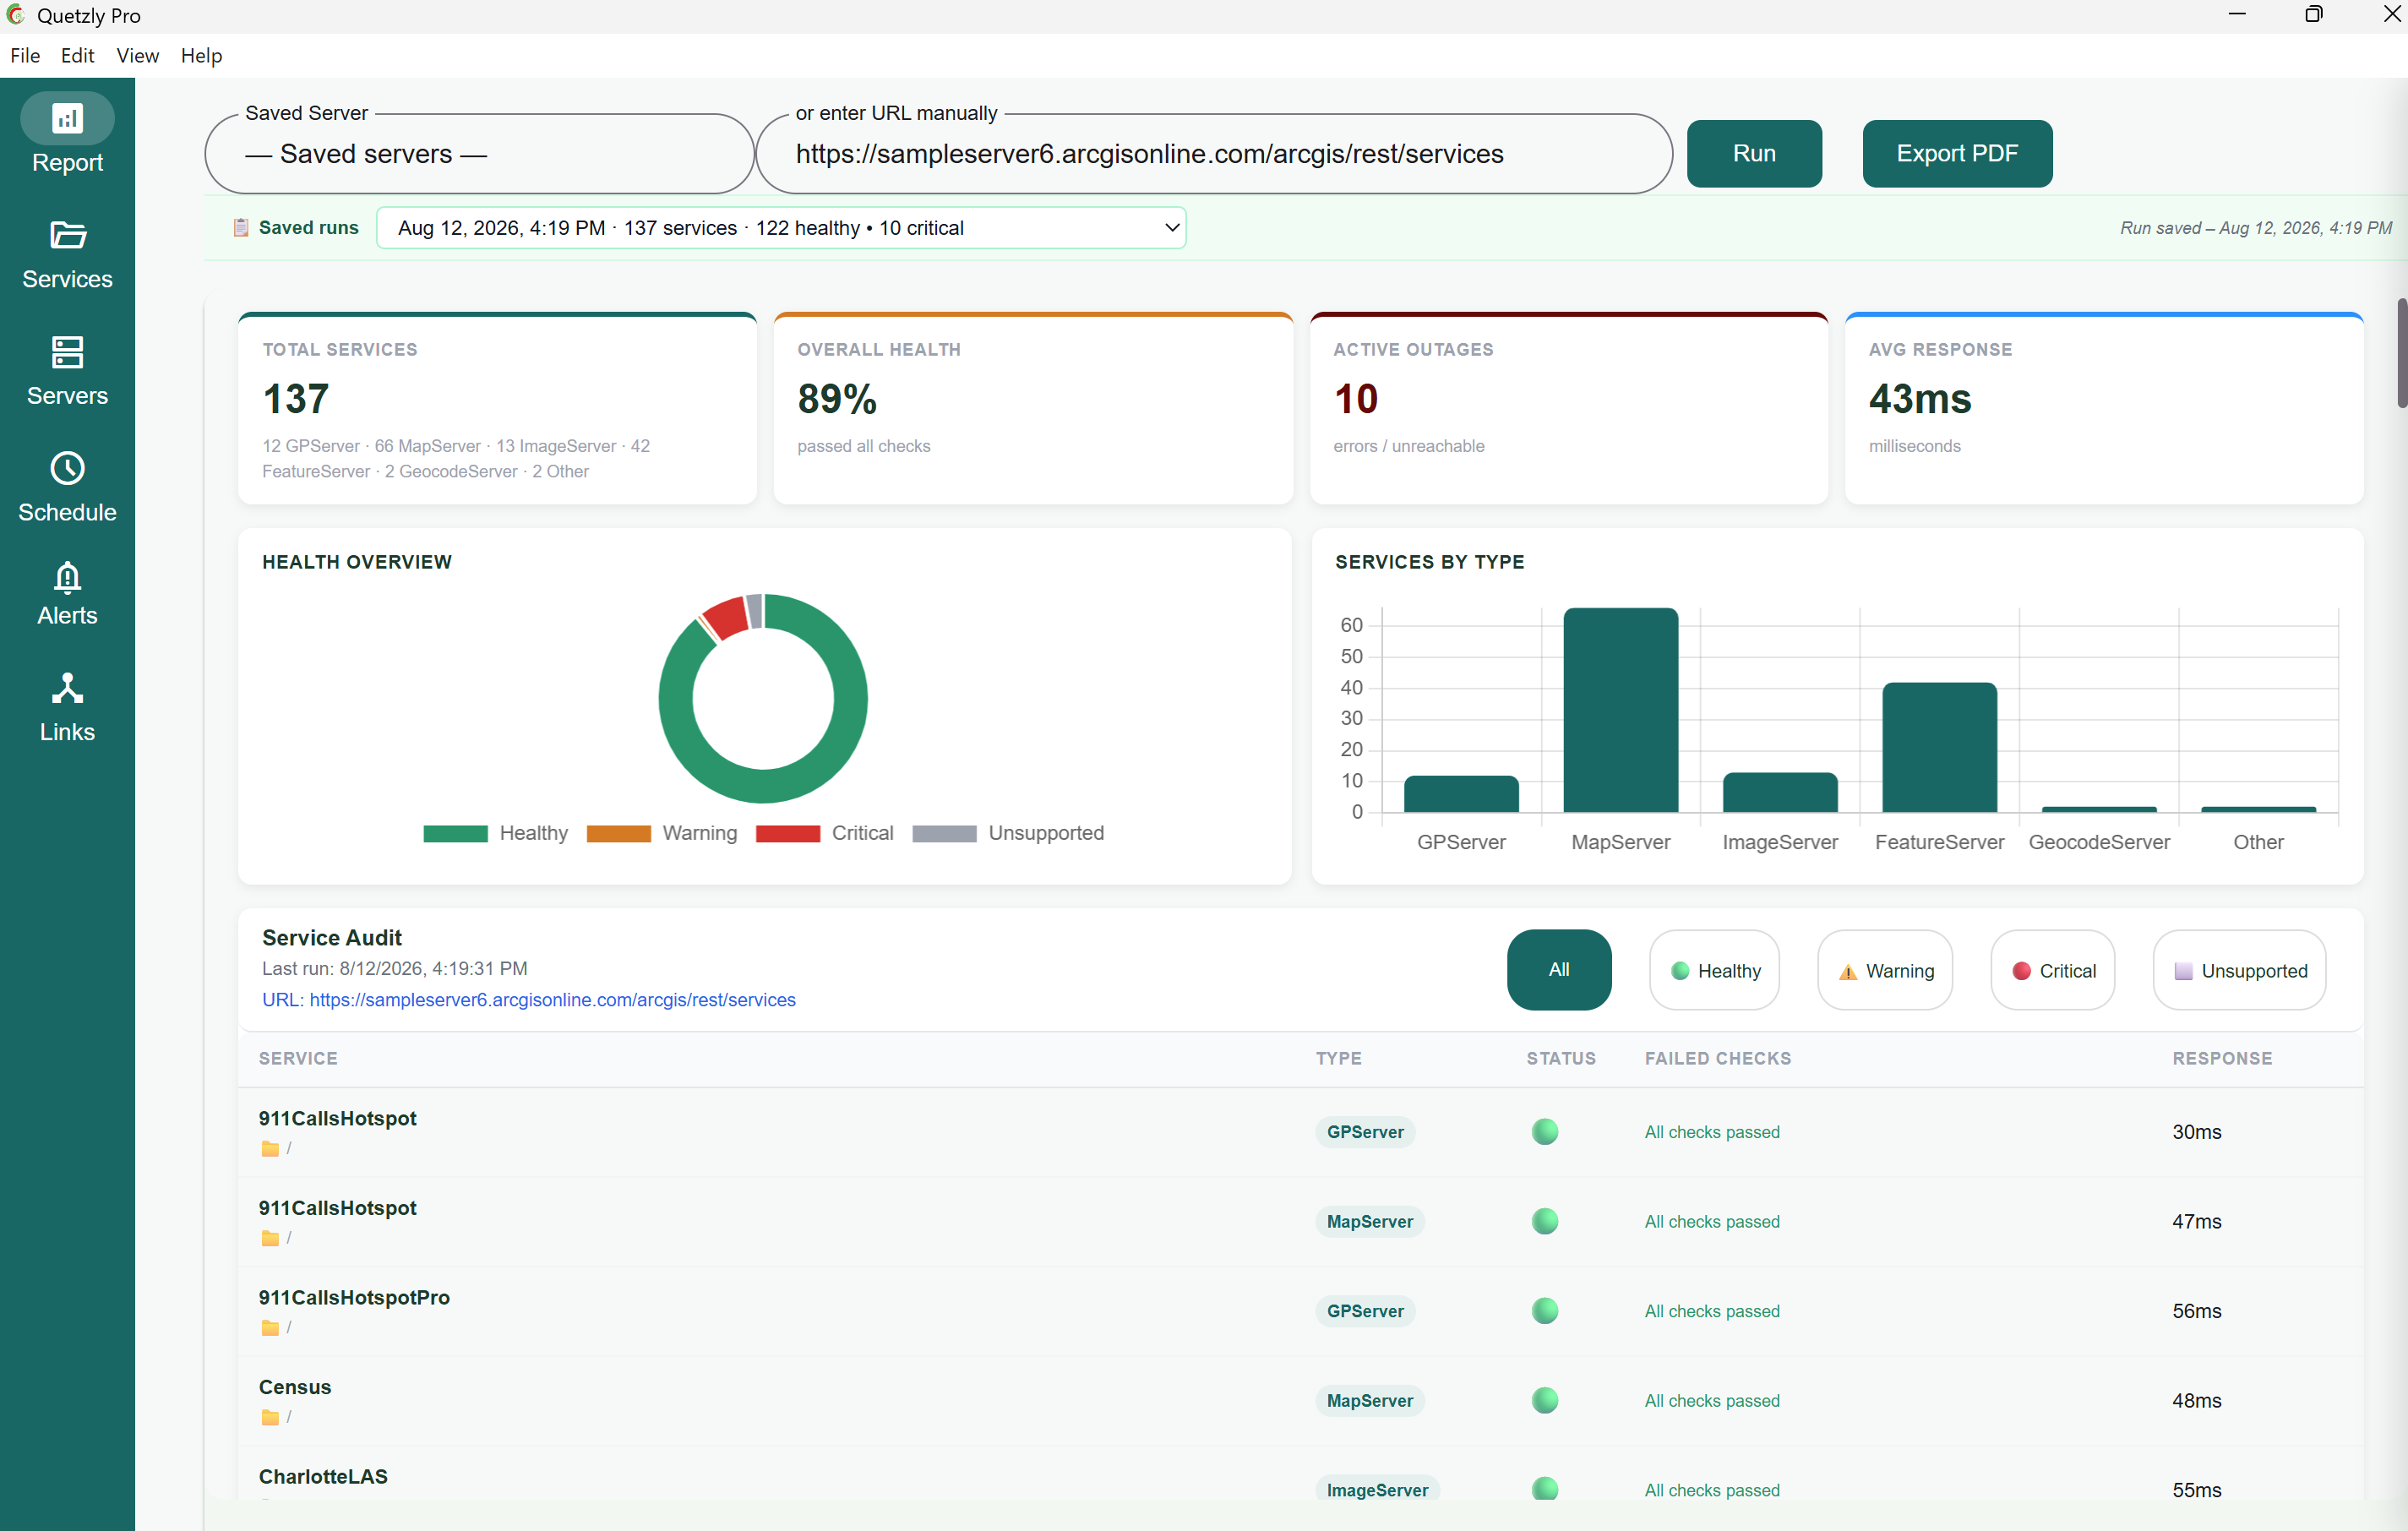Click the manual URL input field

(x=1214, y=154)
